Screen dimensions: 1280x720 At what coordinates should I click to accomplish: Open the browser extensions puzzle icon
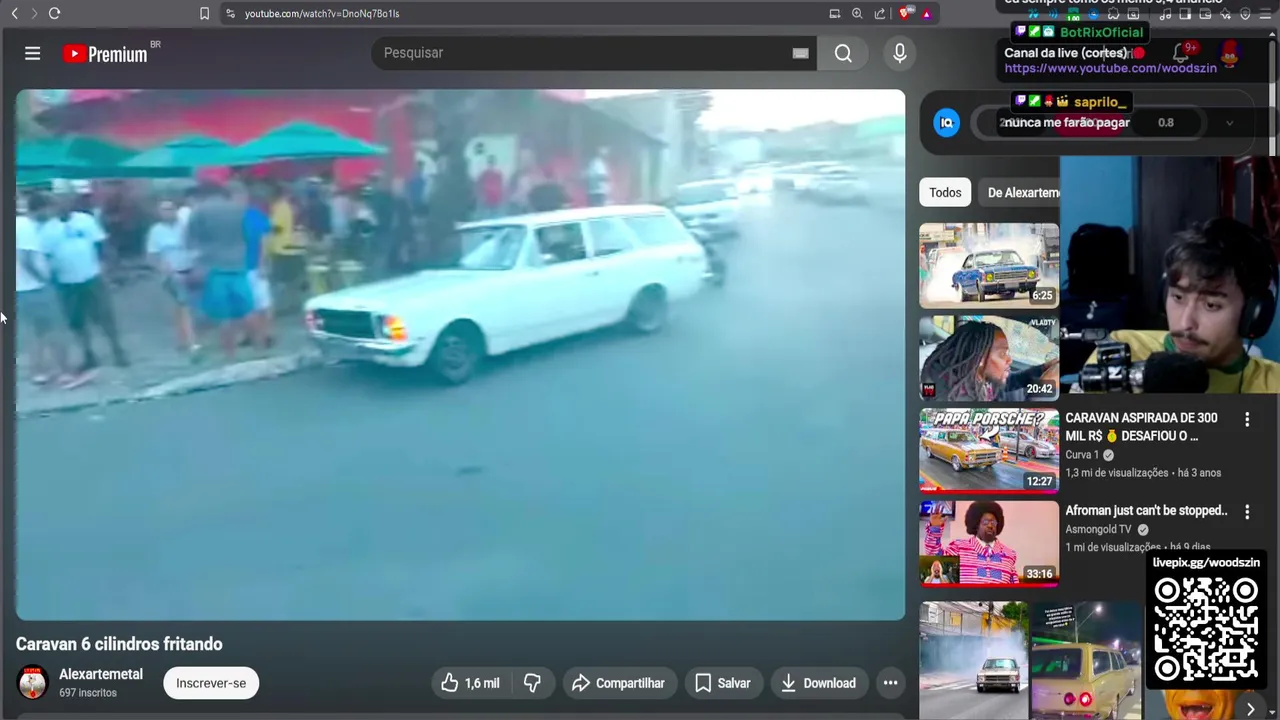pyautogui.click(x=1113, y=14)
